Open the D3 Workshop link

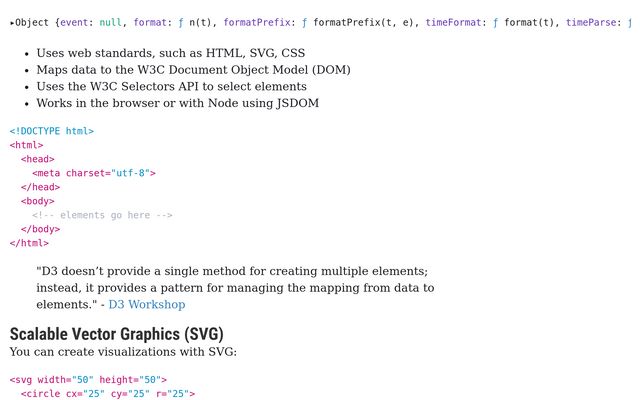point(146,305)
